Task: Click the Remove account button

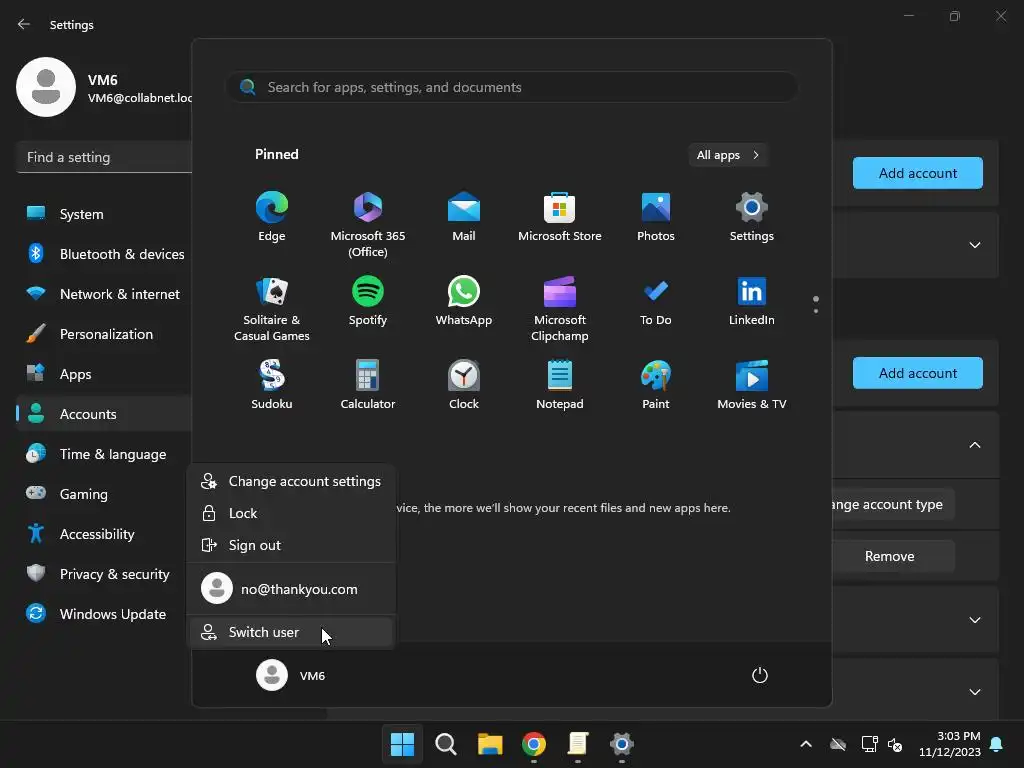Action: (x=893, y=556)
